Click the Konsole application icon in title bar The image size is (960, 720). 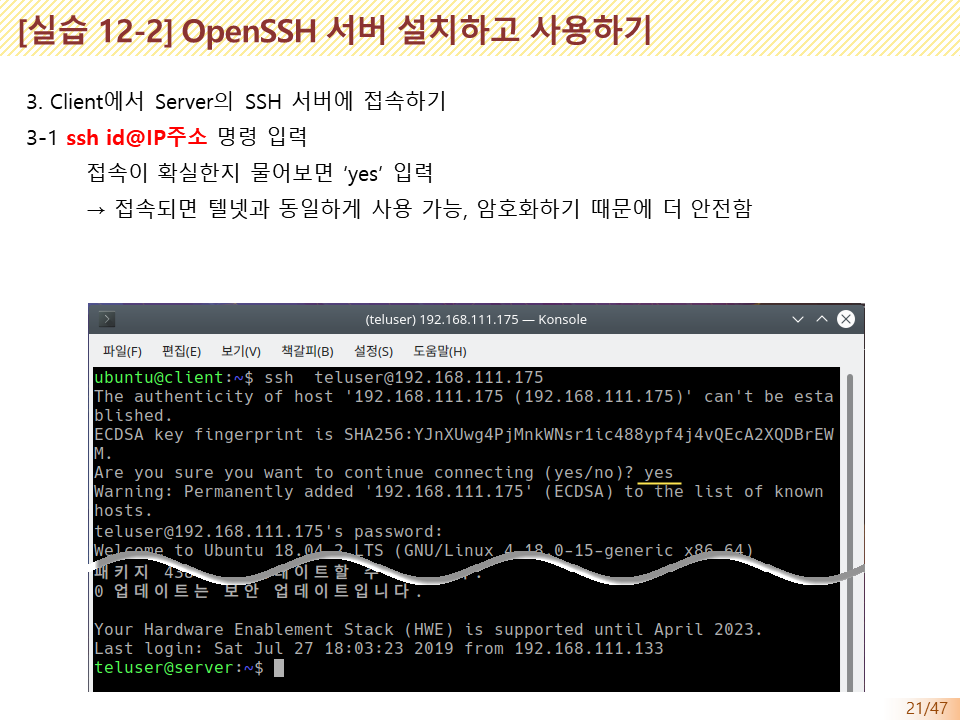pos(105,319)
